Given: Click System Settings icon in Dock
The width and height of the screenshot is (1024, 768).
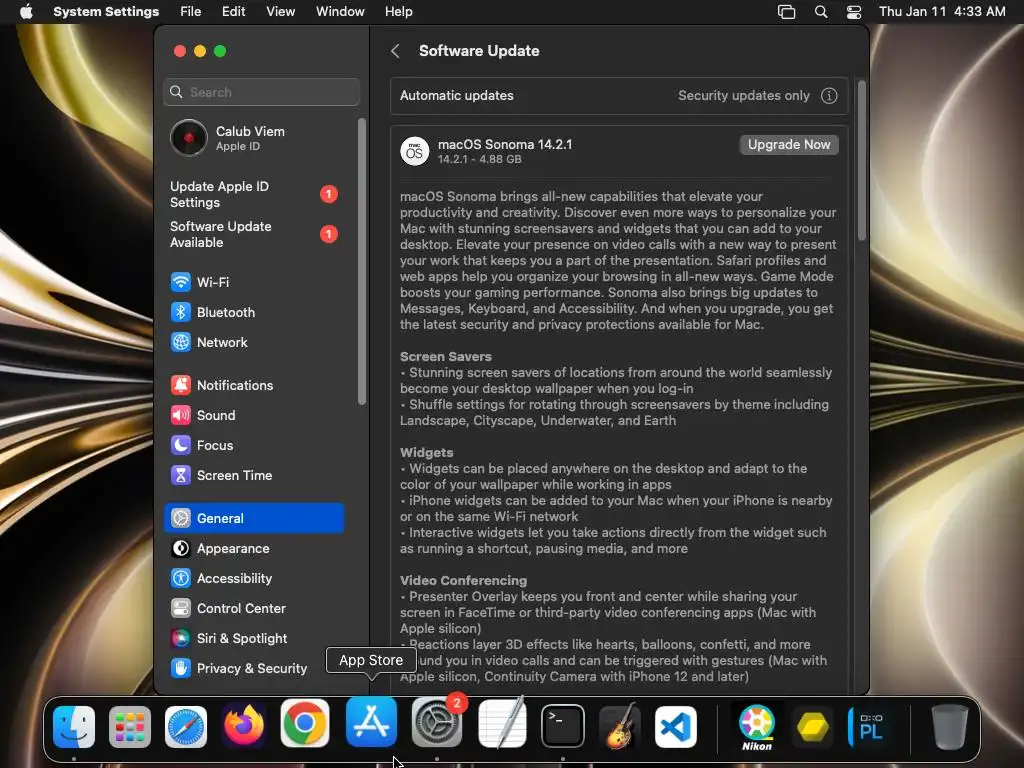Looking at the screenshot, I should pos(437,724).
